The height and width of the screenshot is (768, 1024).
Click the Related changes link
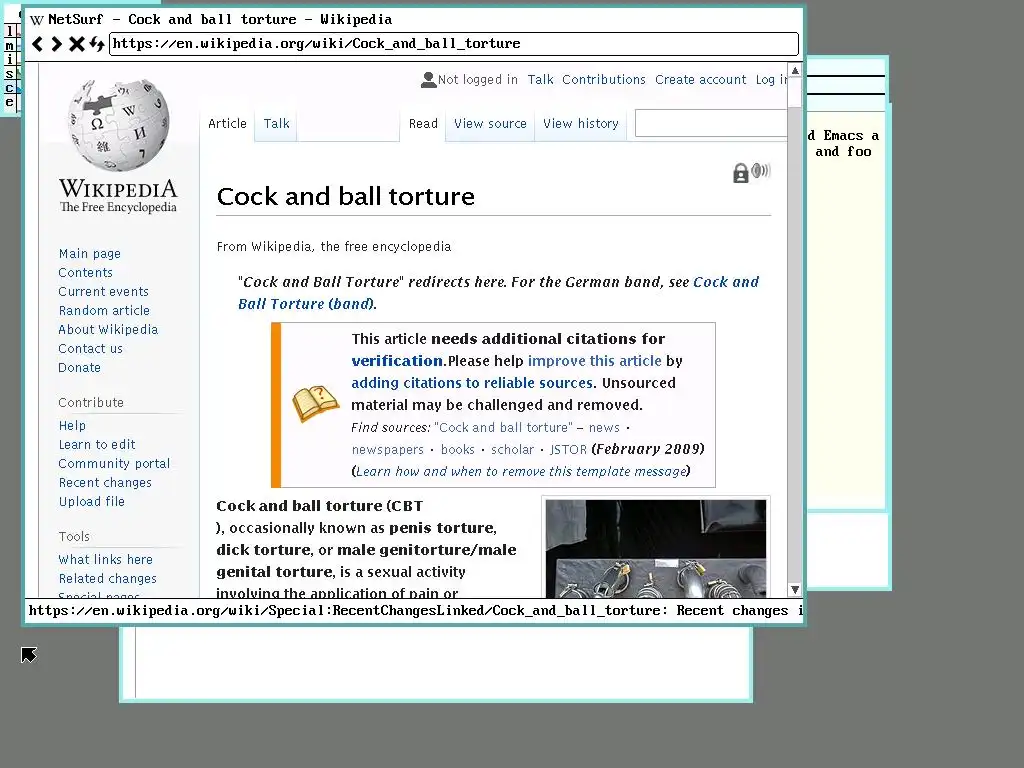click(107, 578)
